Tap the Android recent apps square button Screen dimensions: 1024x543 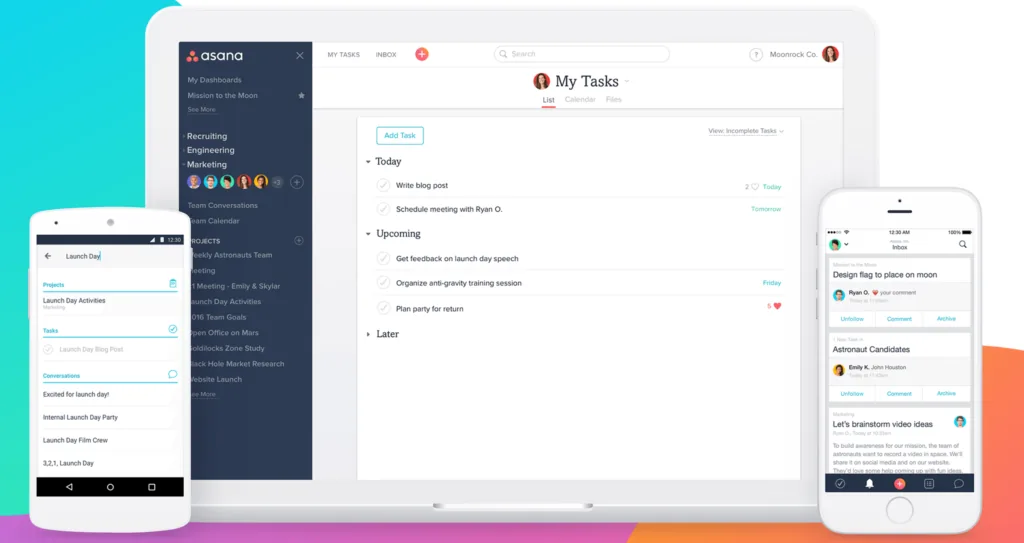(x=152, y=487)
